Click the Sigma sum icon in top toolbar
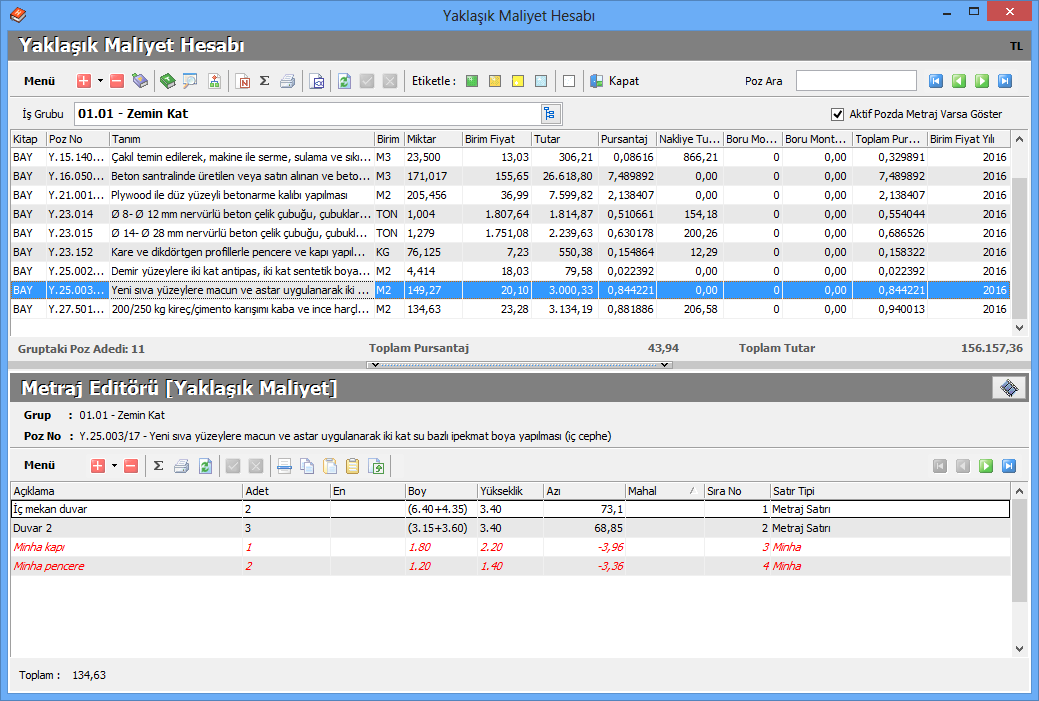 pyautogui.click(x=265, y=81)
